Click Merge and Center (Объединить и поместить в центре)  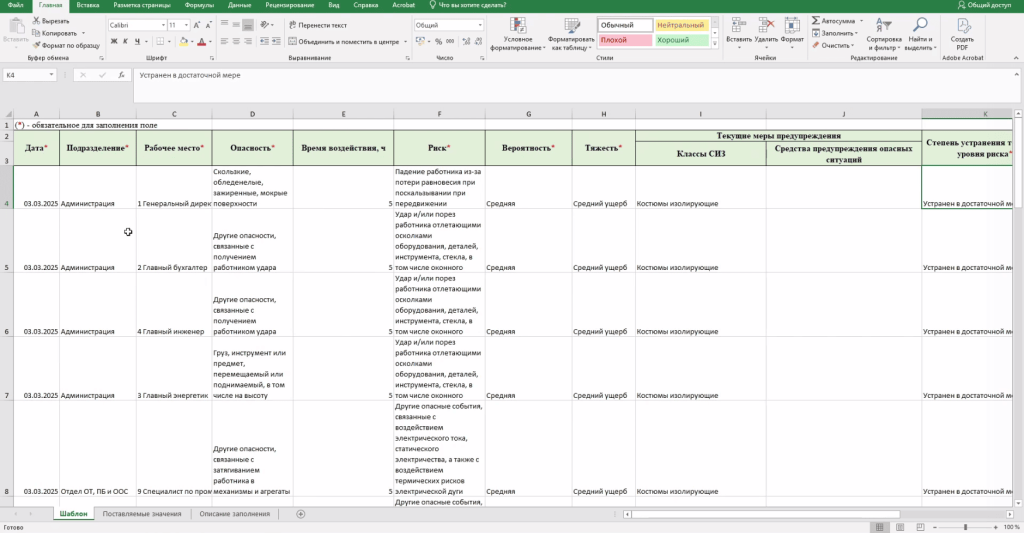[344, 41]
